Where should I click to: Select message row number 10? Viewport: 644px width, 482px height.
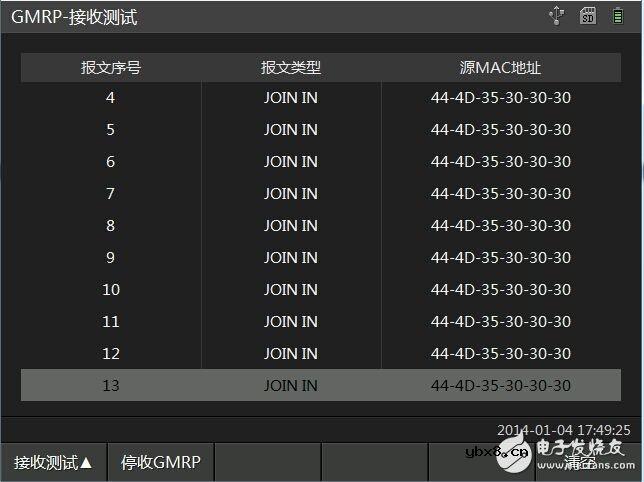pos(321,290)
